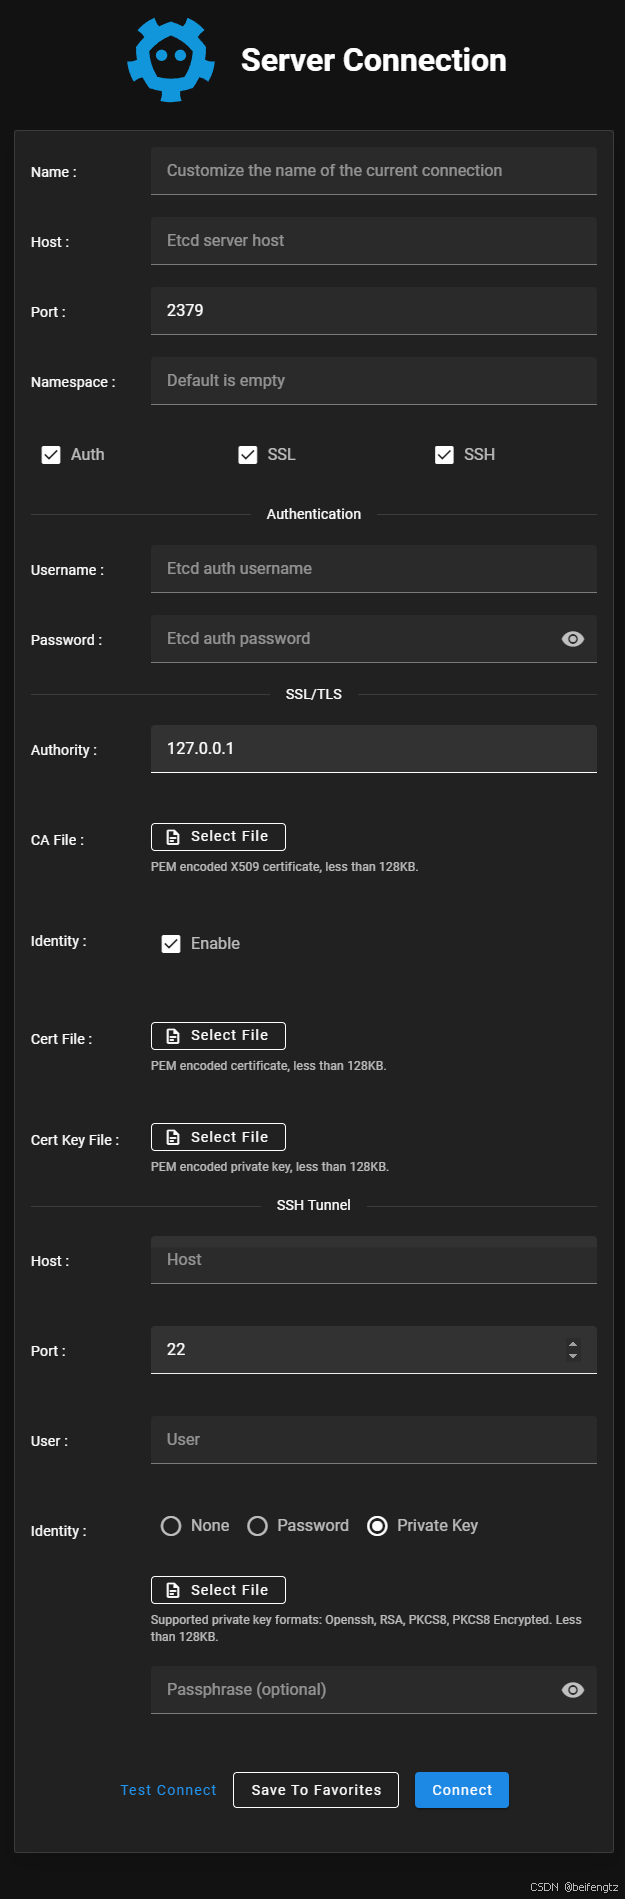Reveal the SSH passphrase with eye icon
Screen dimensions: 625x1899
[x=573, y=1690]
